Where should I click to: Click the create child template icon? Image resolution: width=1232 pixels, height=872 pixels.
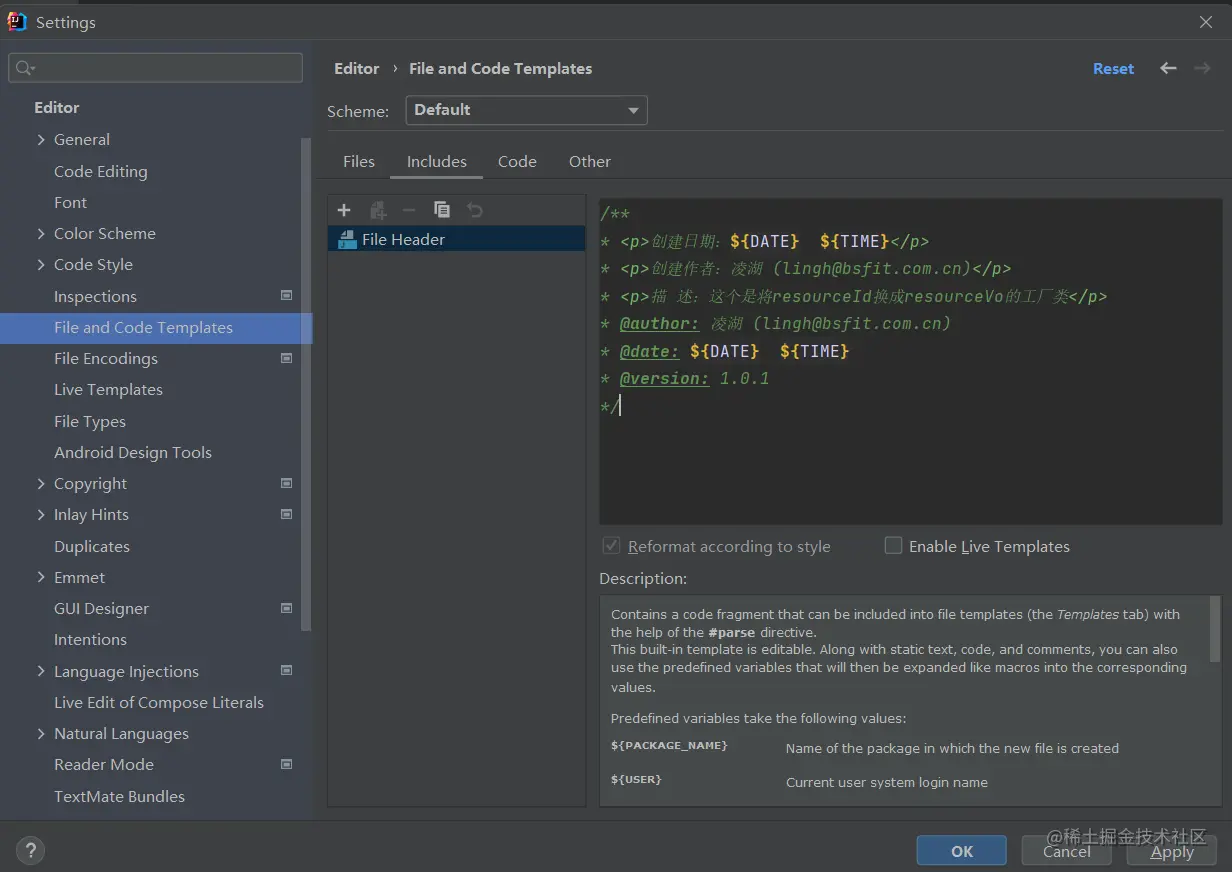point(378,210)
